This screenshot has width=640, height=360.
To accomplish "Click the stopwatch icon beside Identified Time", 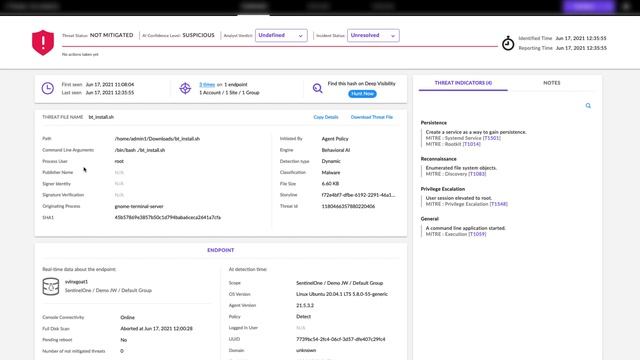I will click(508, 43).
